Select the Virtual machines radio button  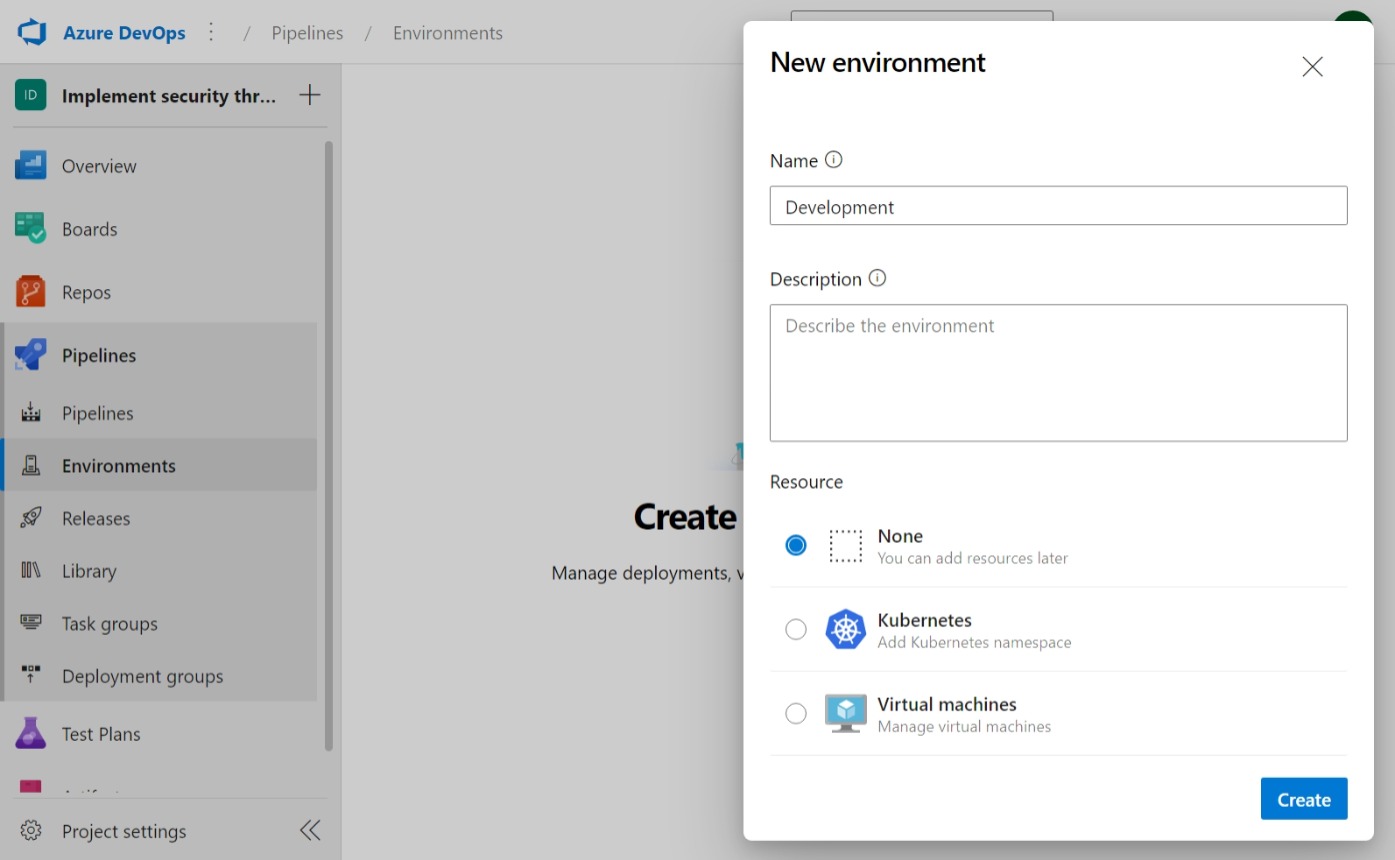[x=796, y=713]
